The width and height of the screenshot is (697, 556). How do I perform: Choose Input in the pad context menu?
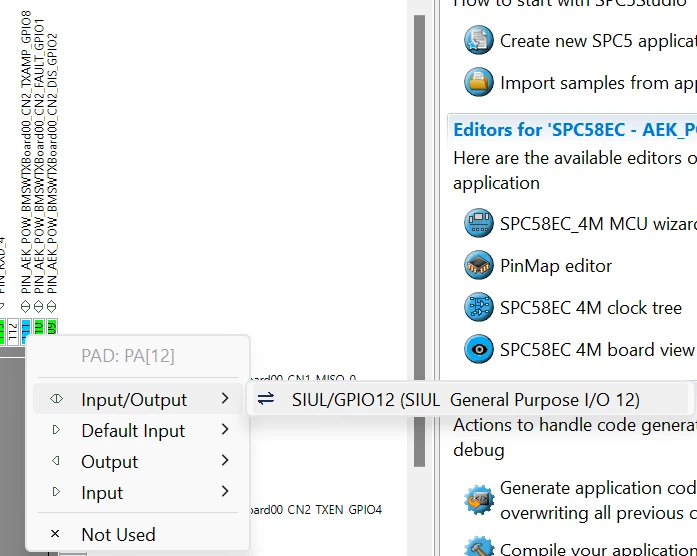tap(138, 492)
